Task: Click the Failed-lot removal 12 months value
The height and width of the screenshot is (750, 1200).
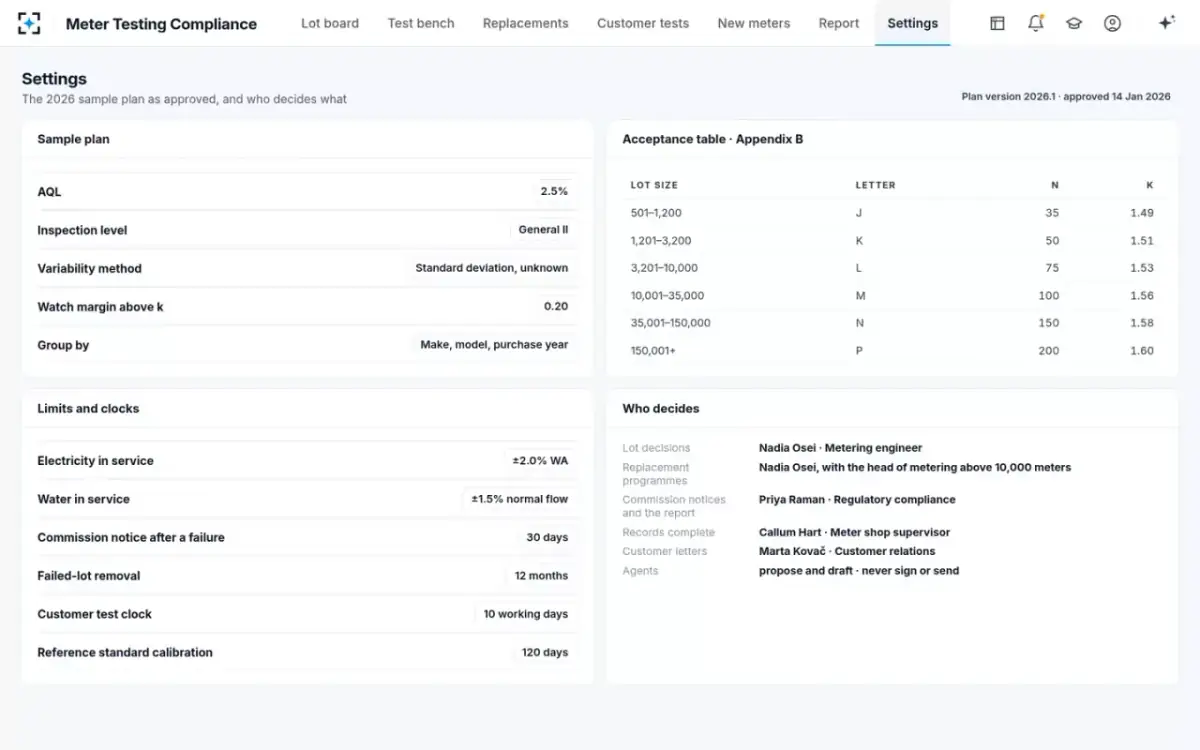Action: (541, 576)
